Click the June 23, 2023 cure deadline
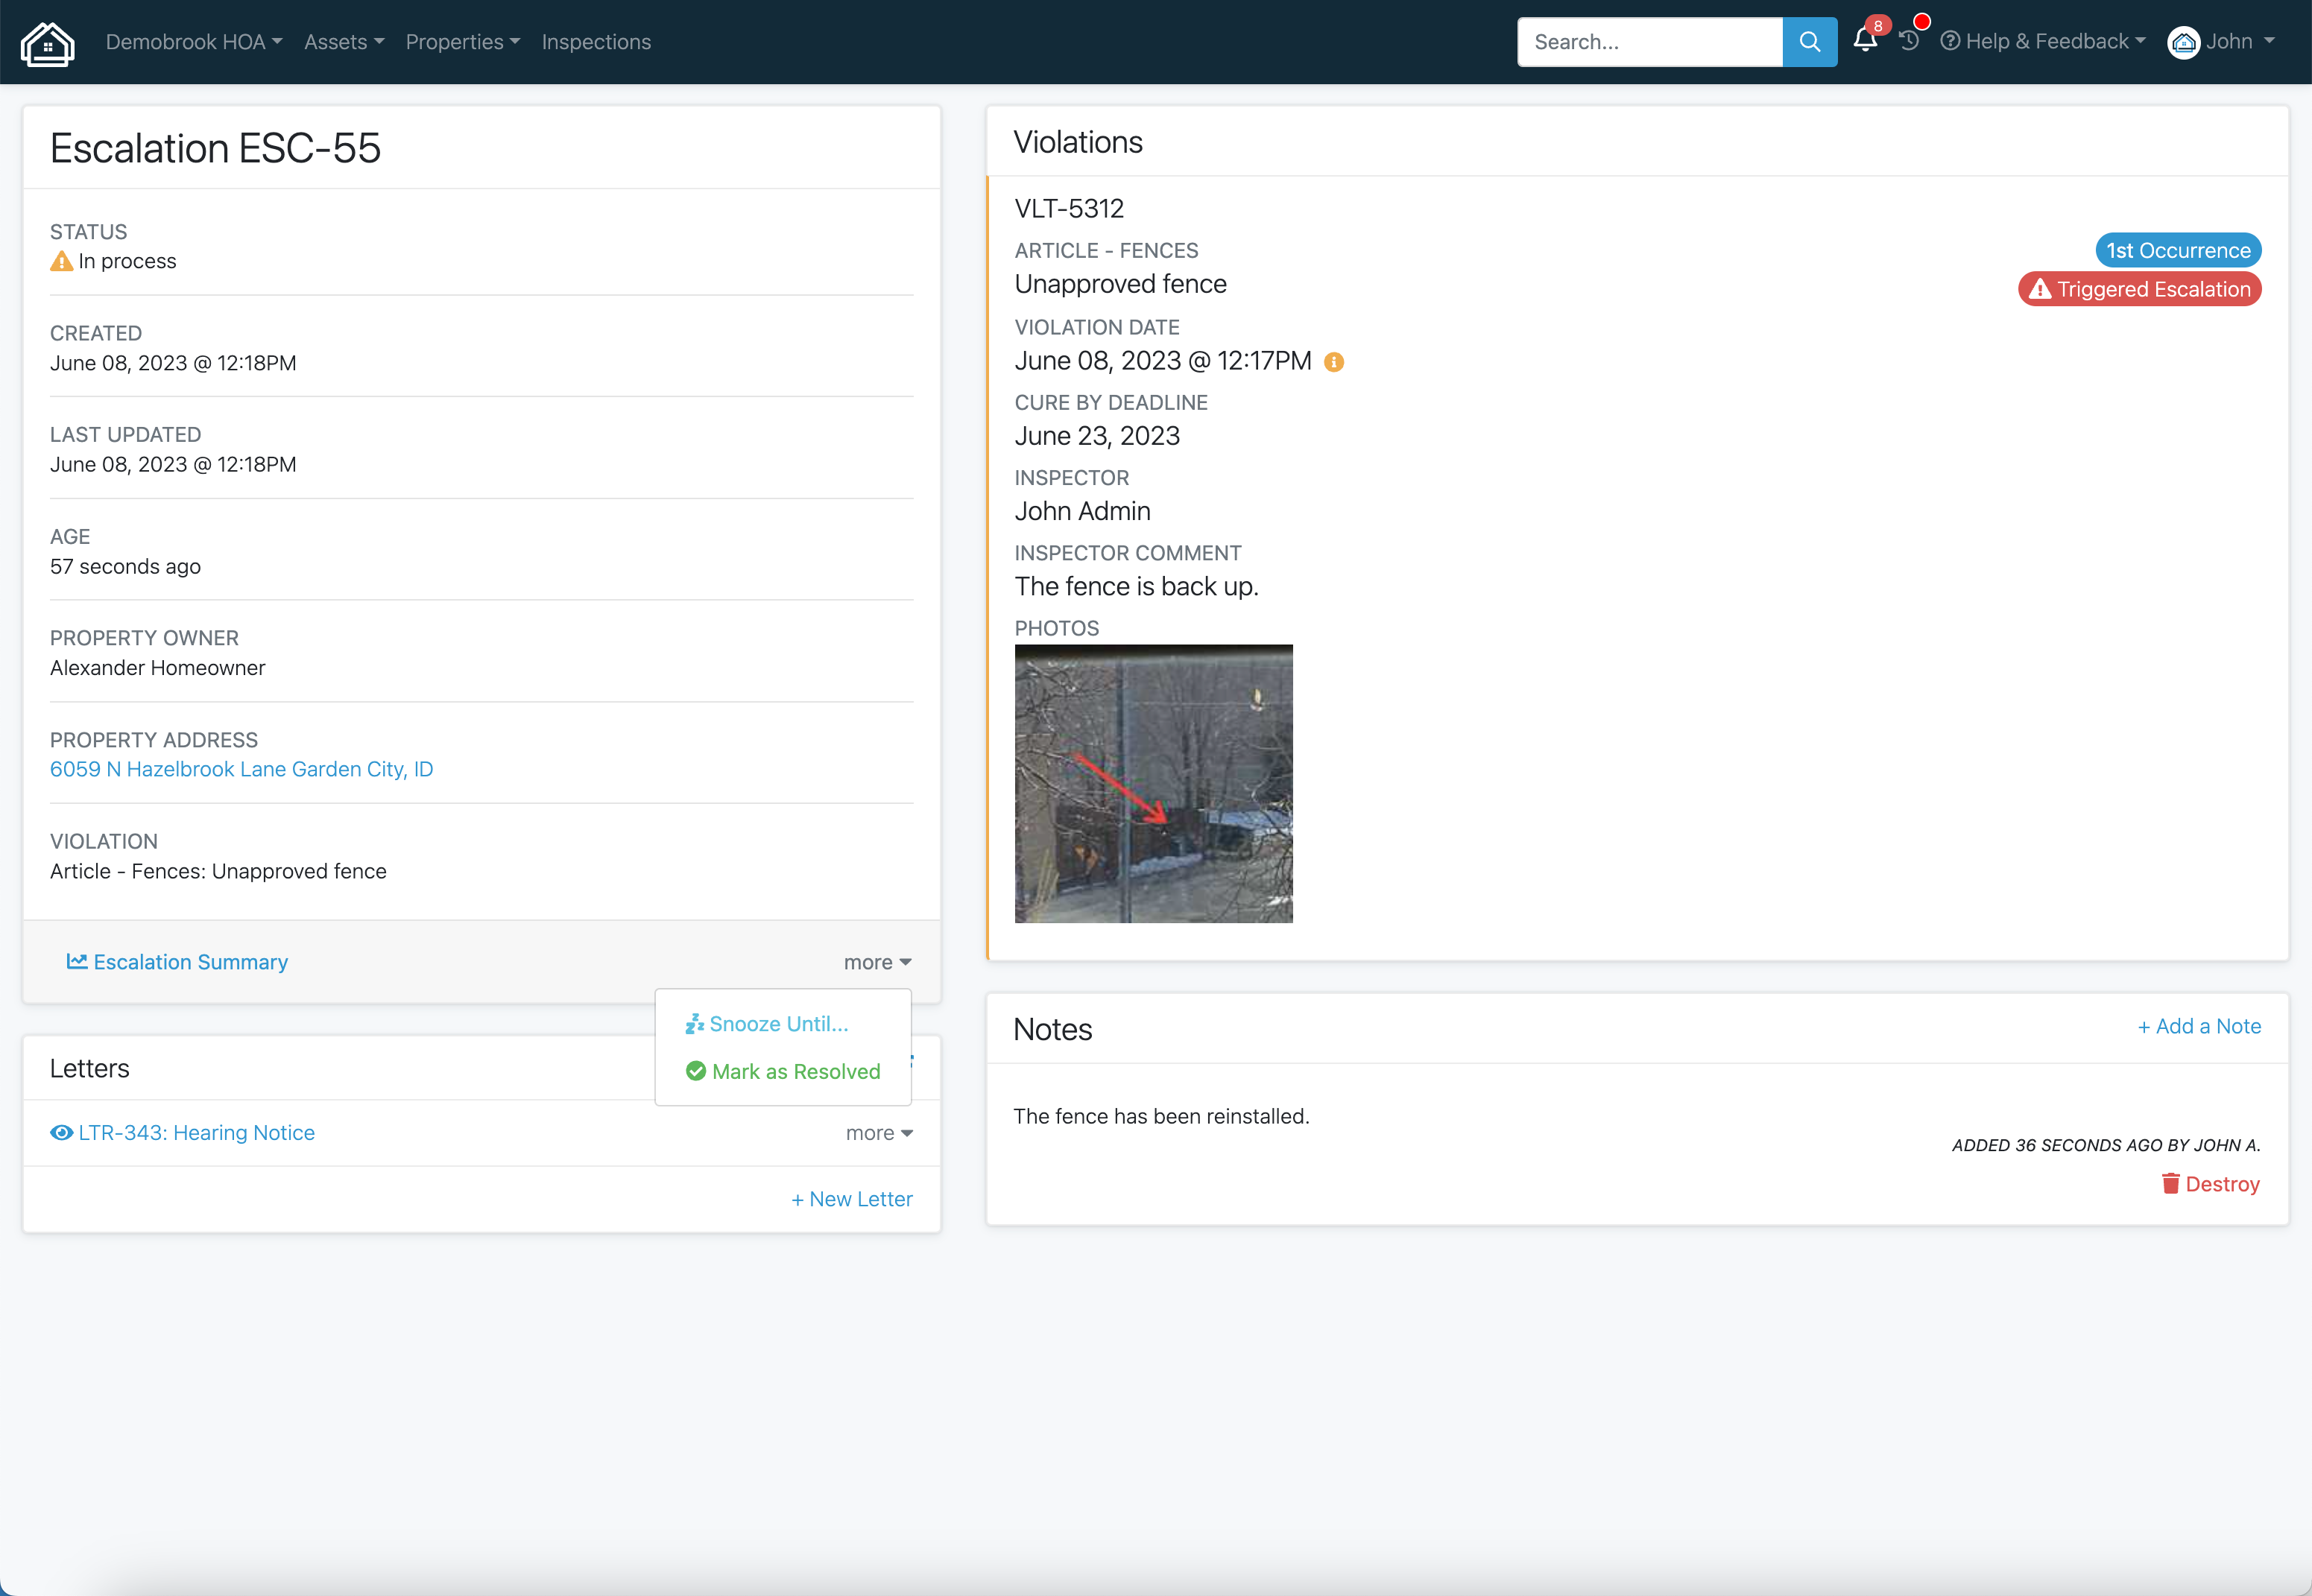 [1097, 436]
